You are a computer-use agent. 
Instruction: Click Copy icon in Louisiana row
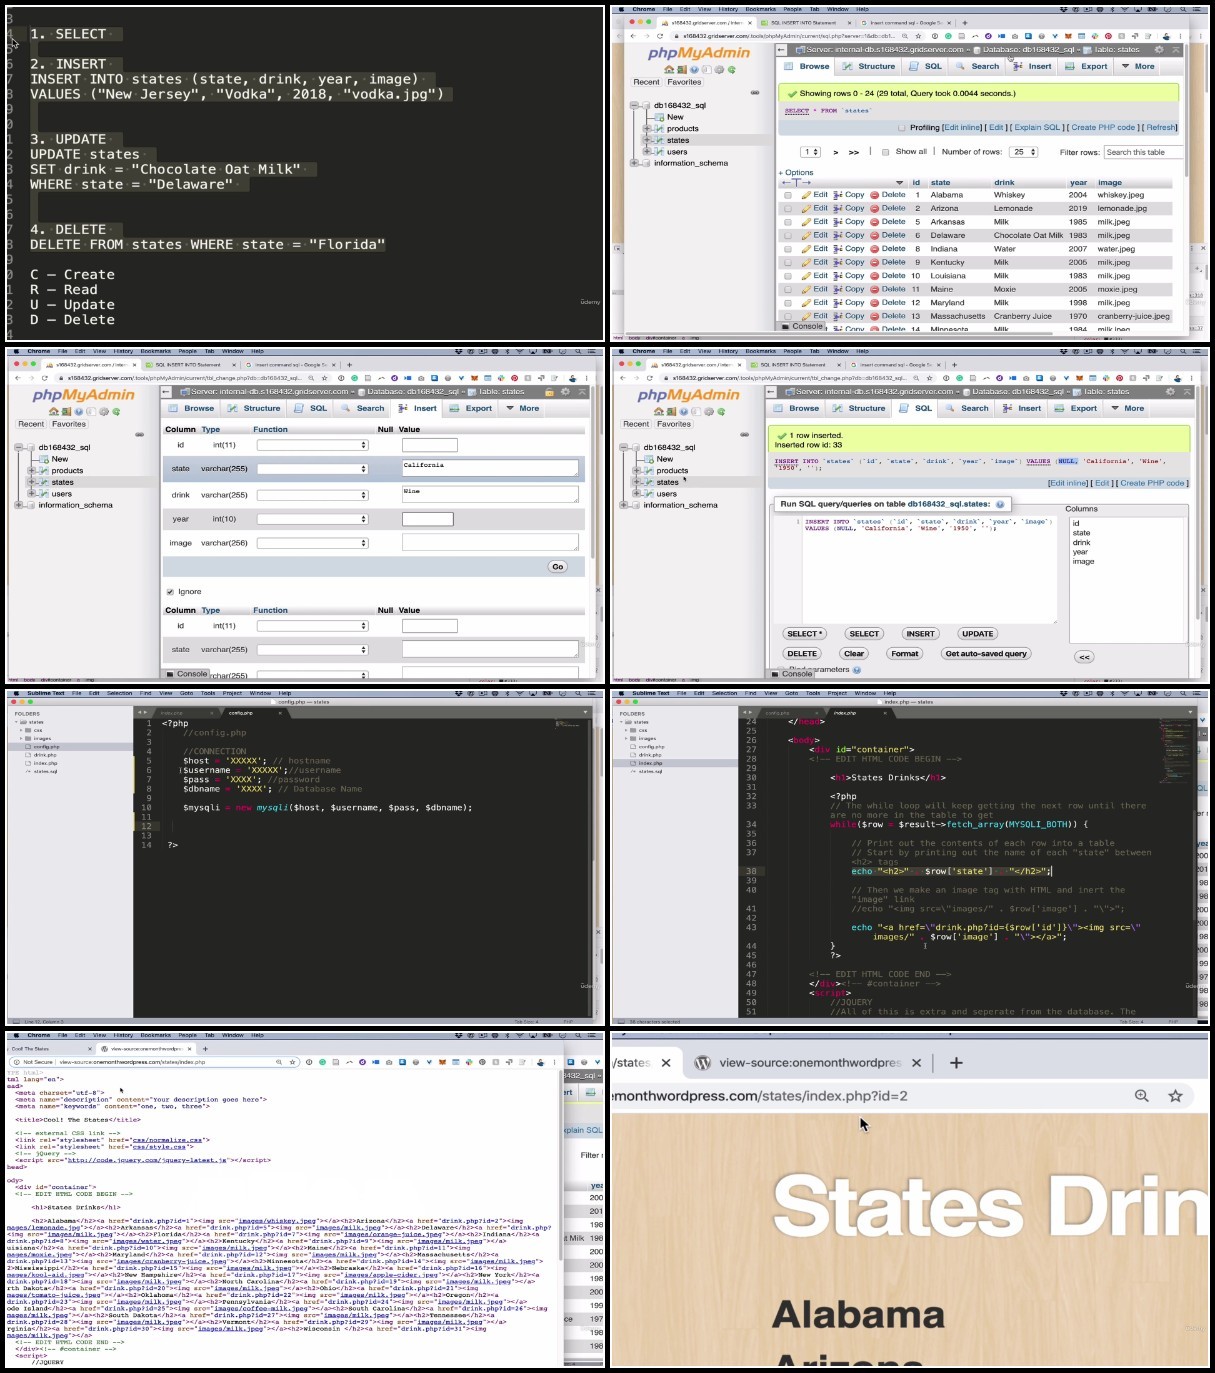839,276
